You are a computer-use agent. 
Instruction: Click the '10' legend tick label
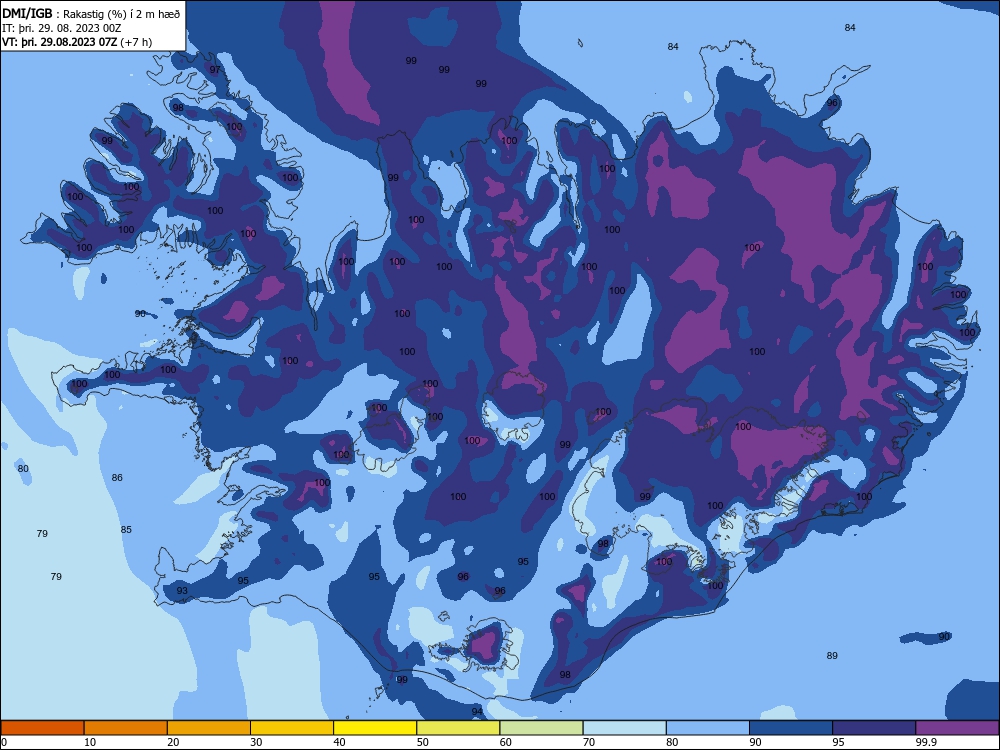(x=90, y=742)
